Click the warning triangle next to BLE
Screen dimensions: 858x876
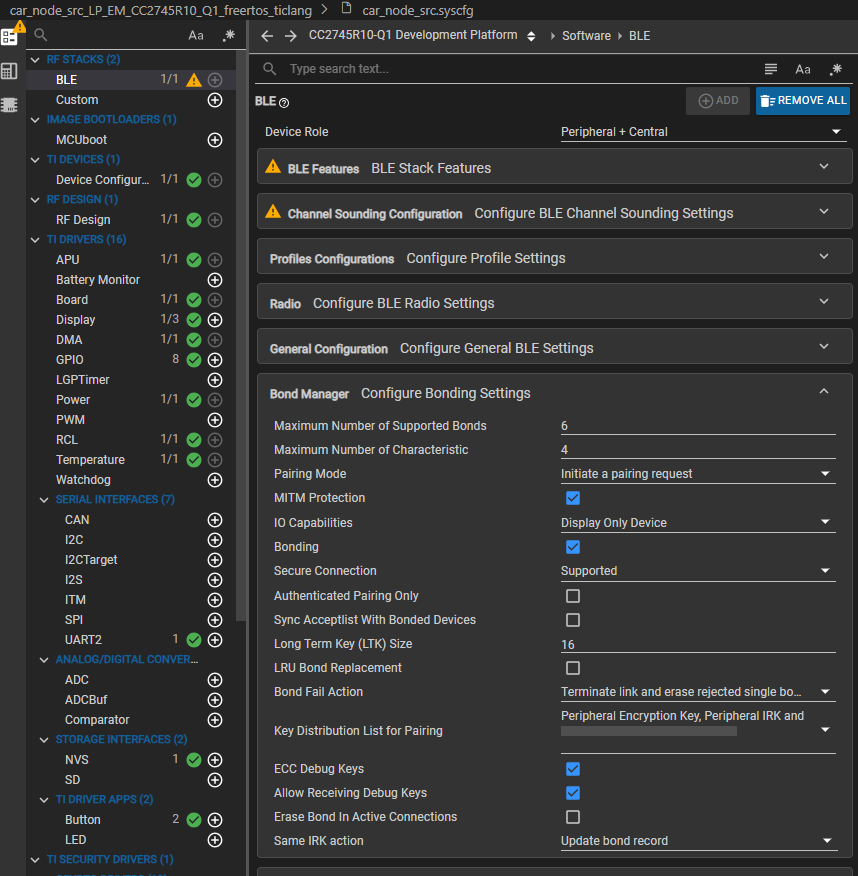195,79
